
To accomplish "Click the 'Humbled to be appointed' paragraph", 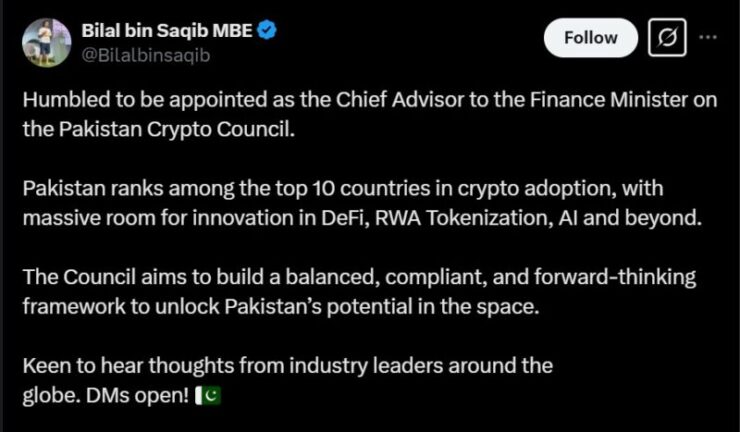I will [x=370, y=114].
